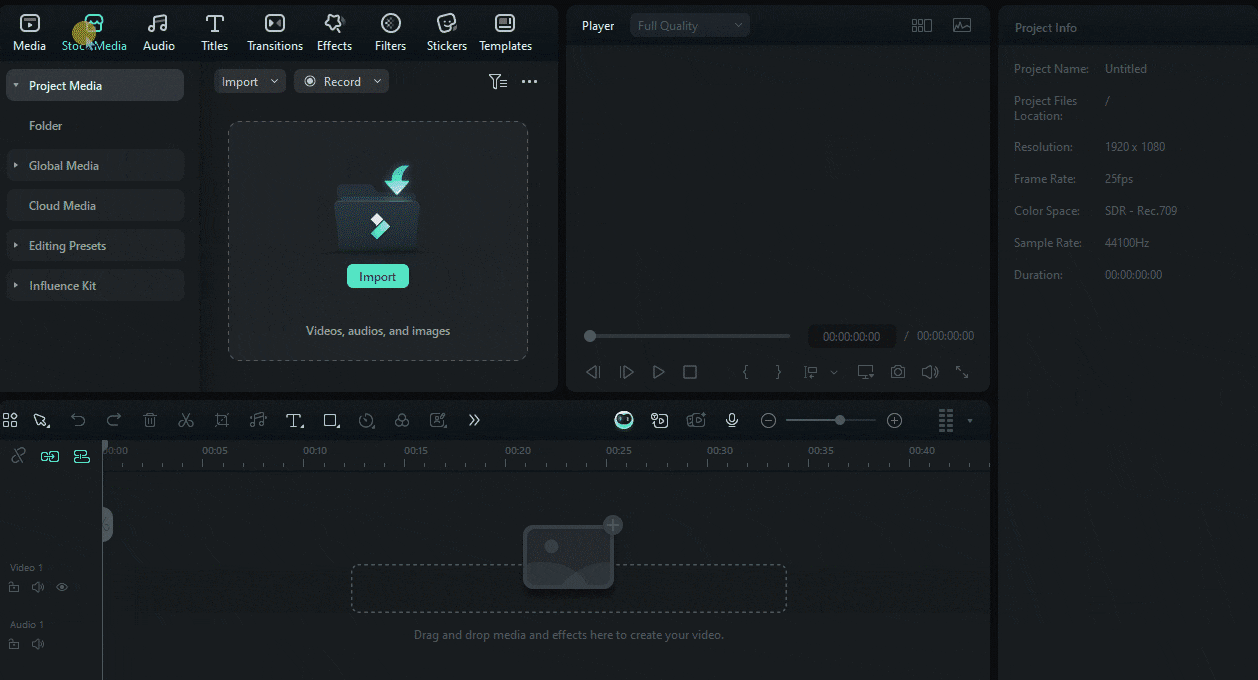Step forward to next frame
This screenshot has width=1258, height=680.
(x=626, y=372)
